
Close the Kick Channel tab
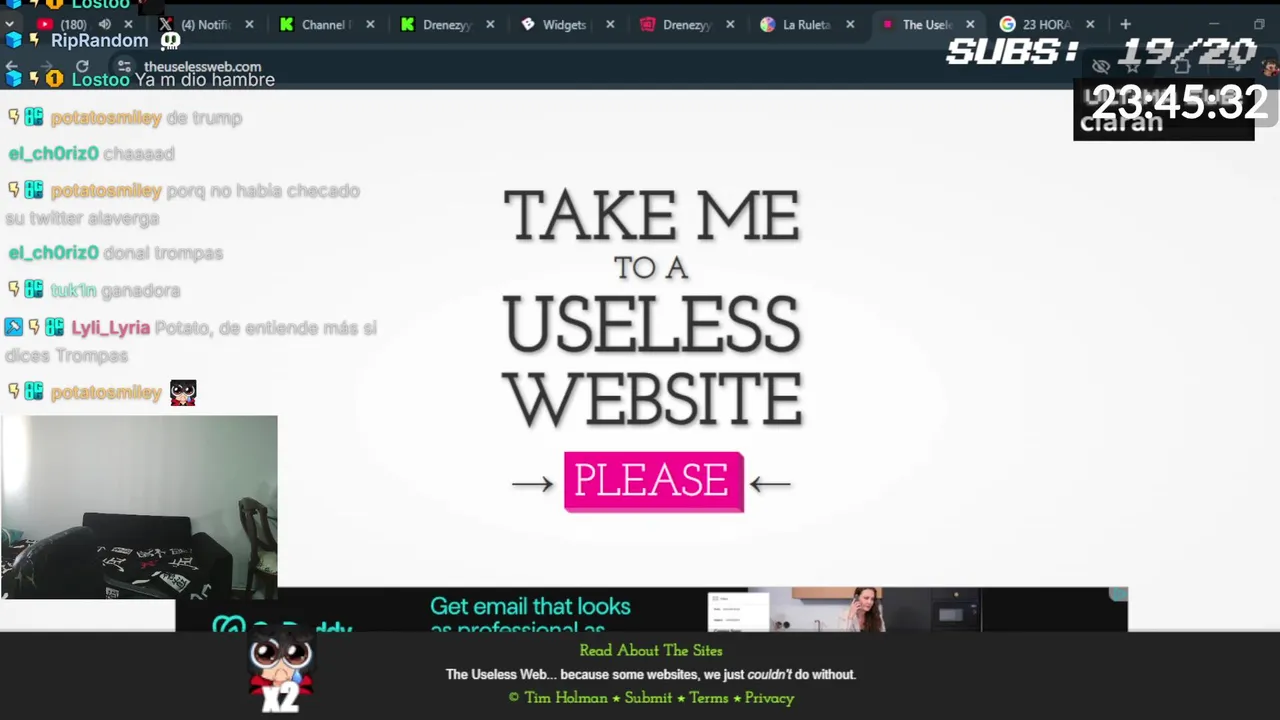tap(370, 24)
